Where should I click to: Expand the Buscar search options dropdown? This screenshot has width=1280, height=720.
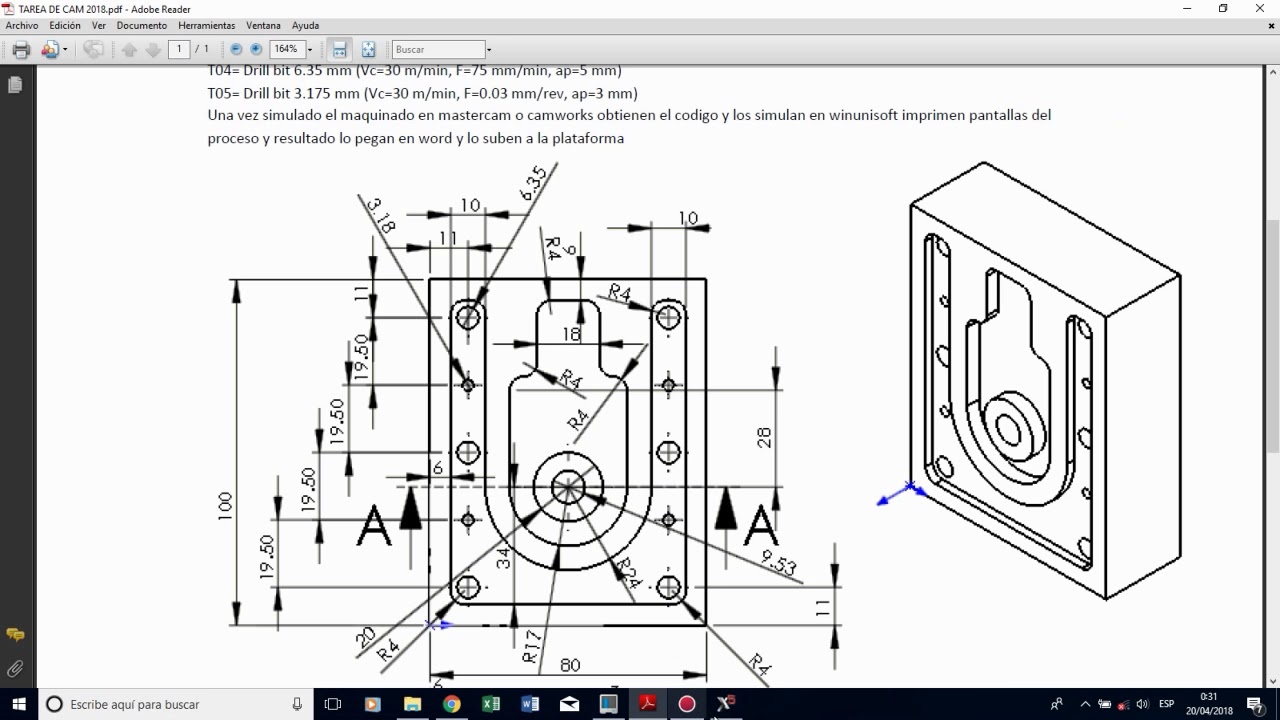click(489, 49)
